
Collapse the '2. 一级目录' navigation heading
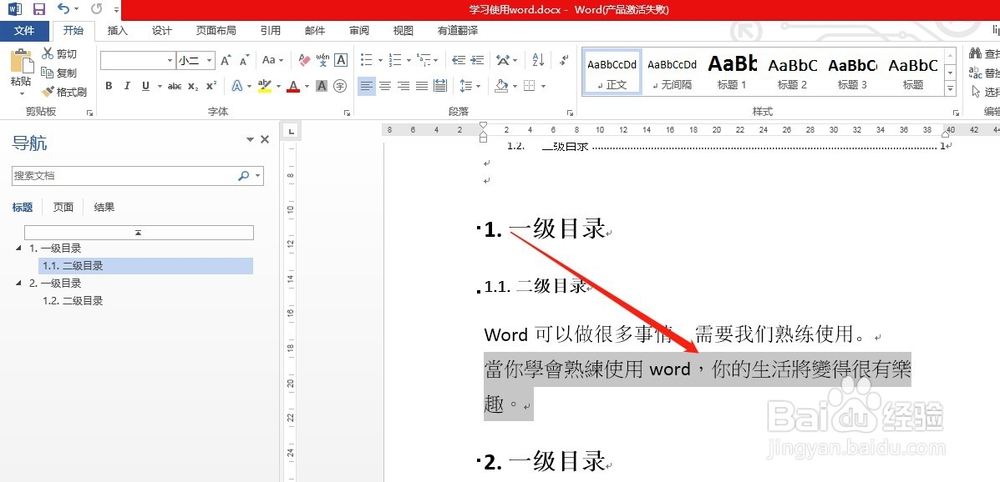[18, 284]
